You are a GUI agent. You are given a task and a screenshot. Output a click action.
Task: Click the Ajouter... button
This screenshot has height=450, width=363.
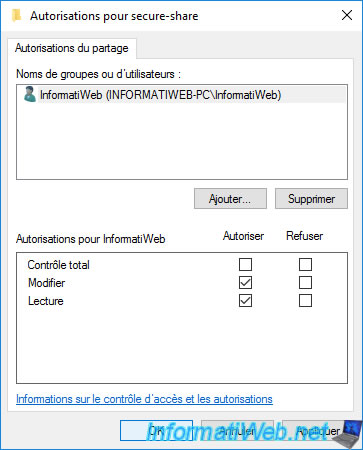coord(230,199)
